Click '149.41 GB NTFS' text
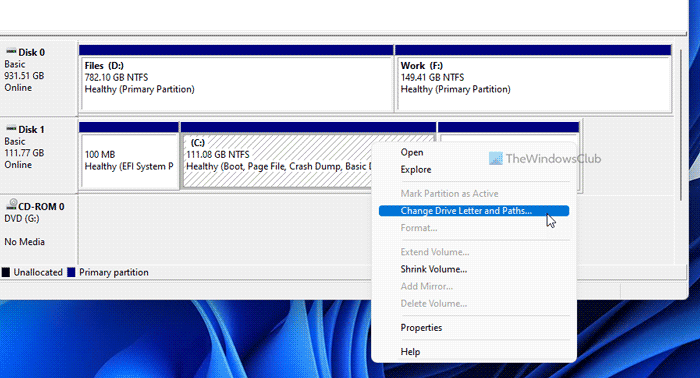 pyautogui.click(x=432, y=78)
